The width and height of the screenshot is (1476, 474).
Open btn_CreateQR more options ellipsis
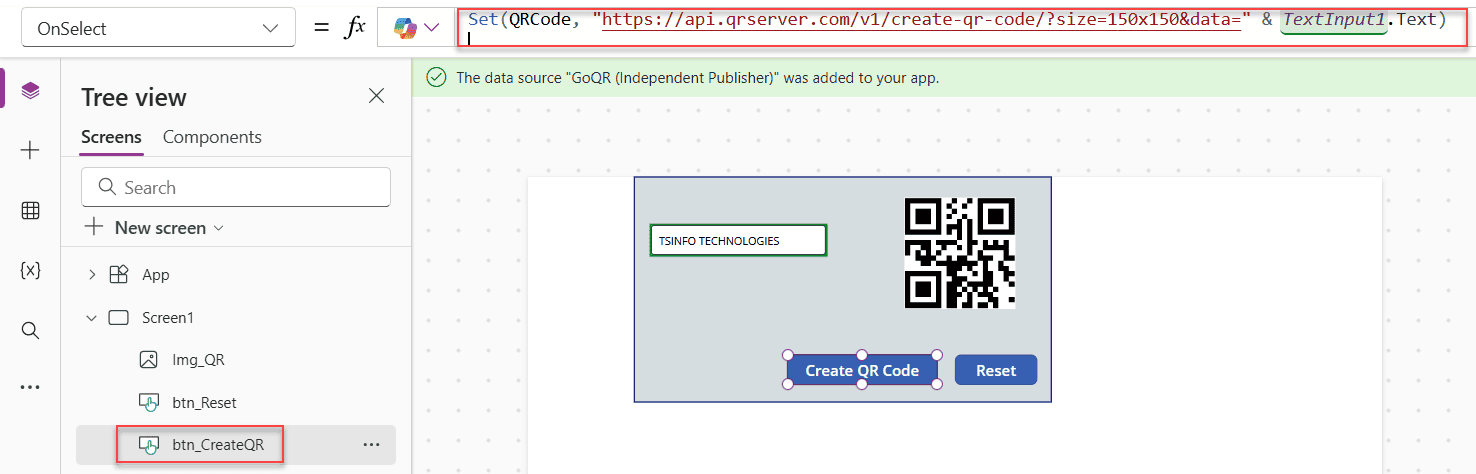coord(371,445)
